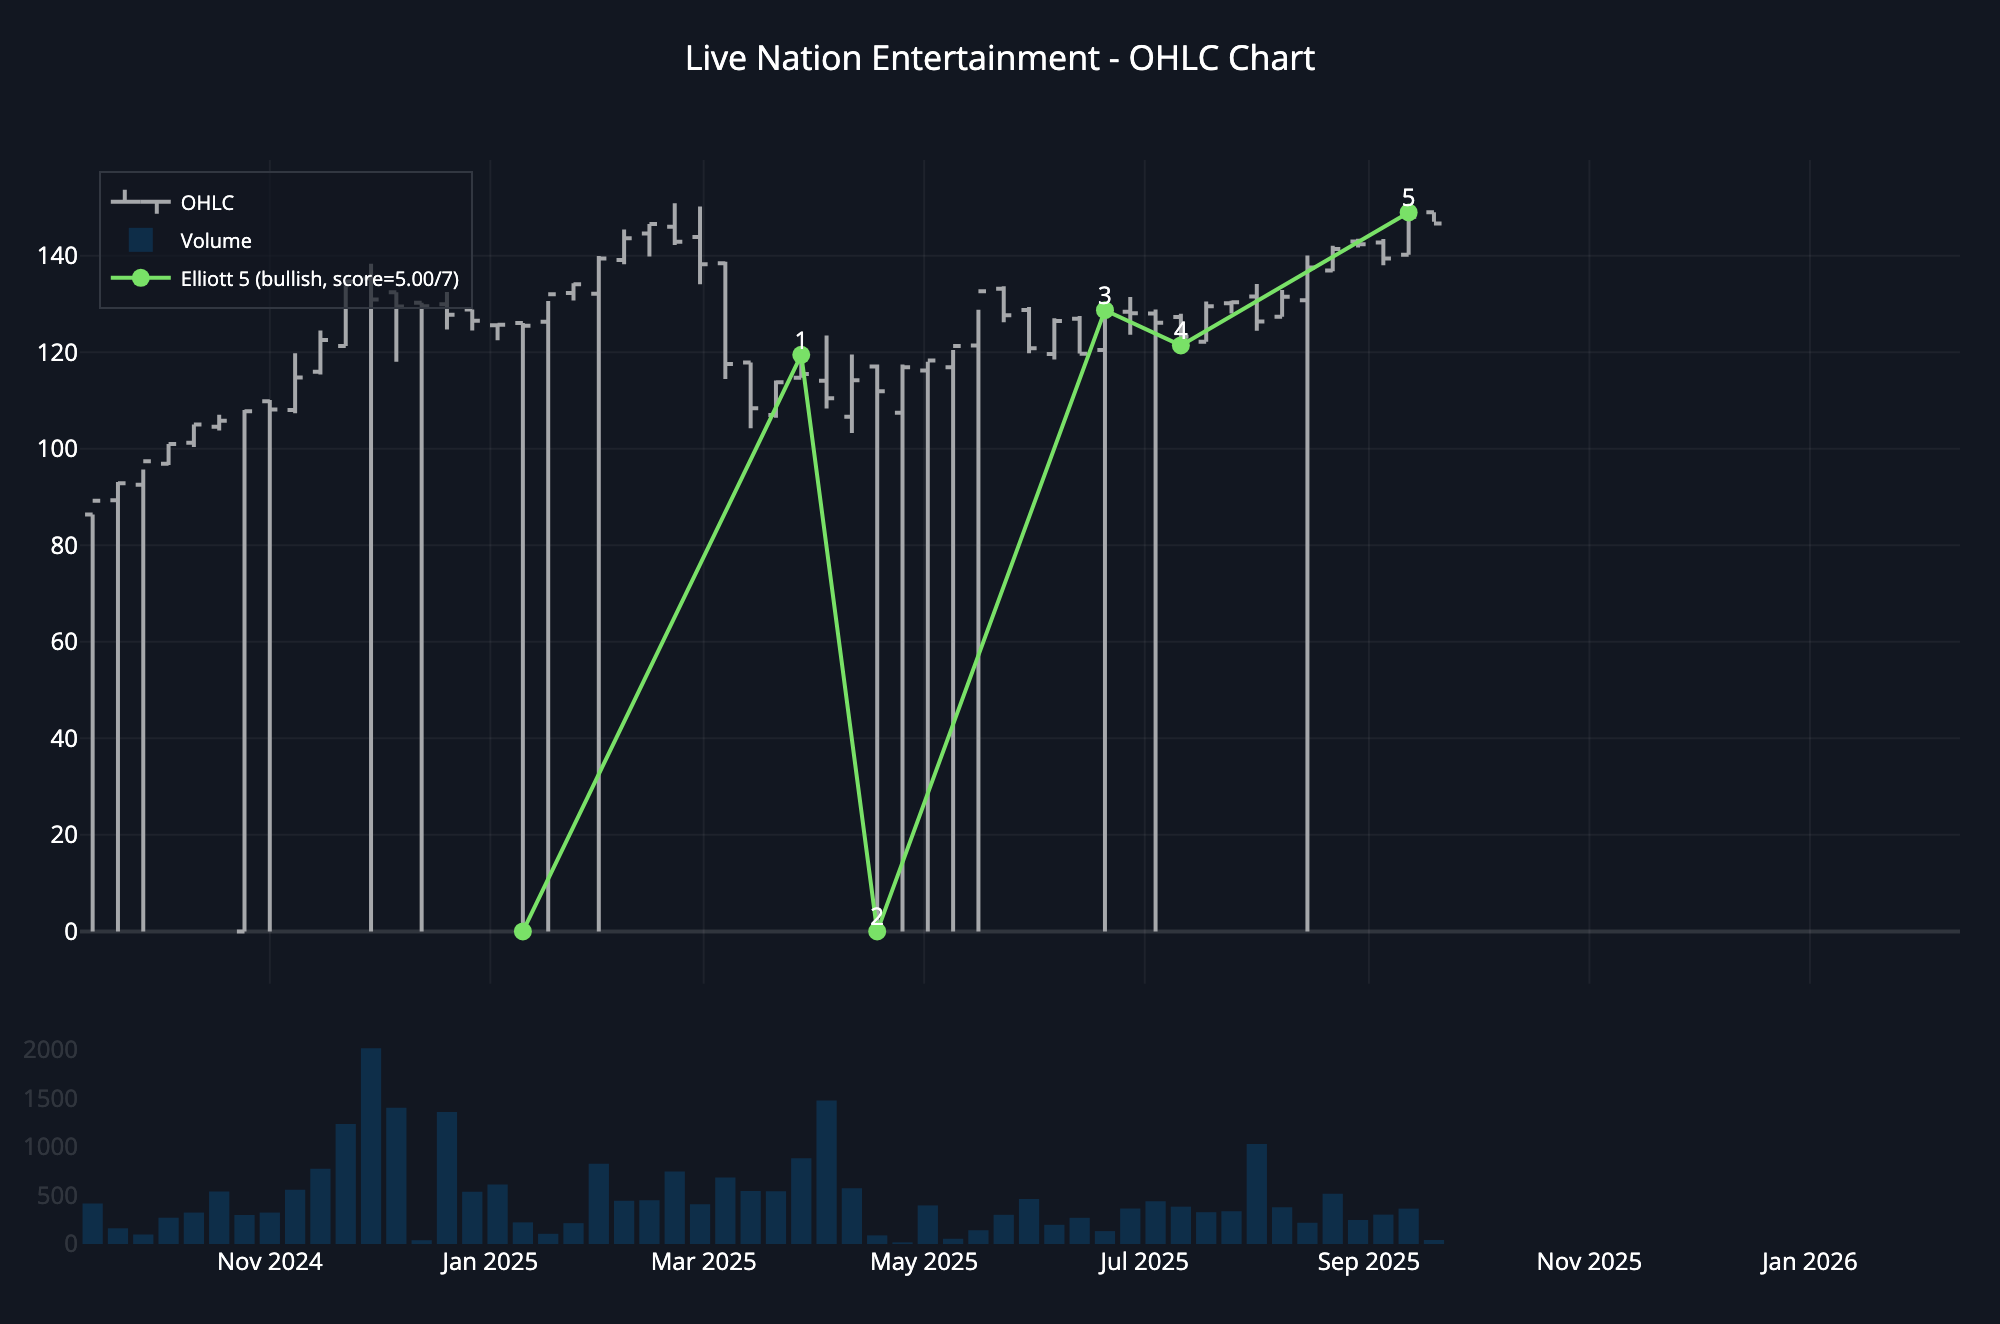Select Elliott wave marker 4
This screenshot has height=1324, width=2000.
(1181, 345)
